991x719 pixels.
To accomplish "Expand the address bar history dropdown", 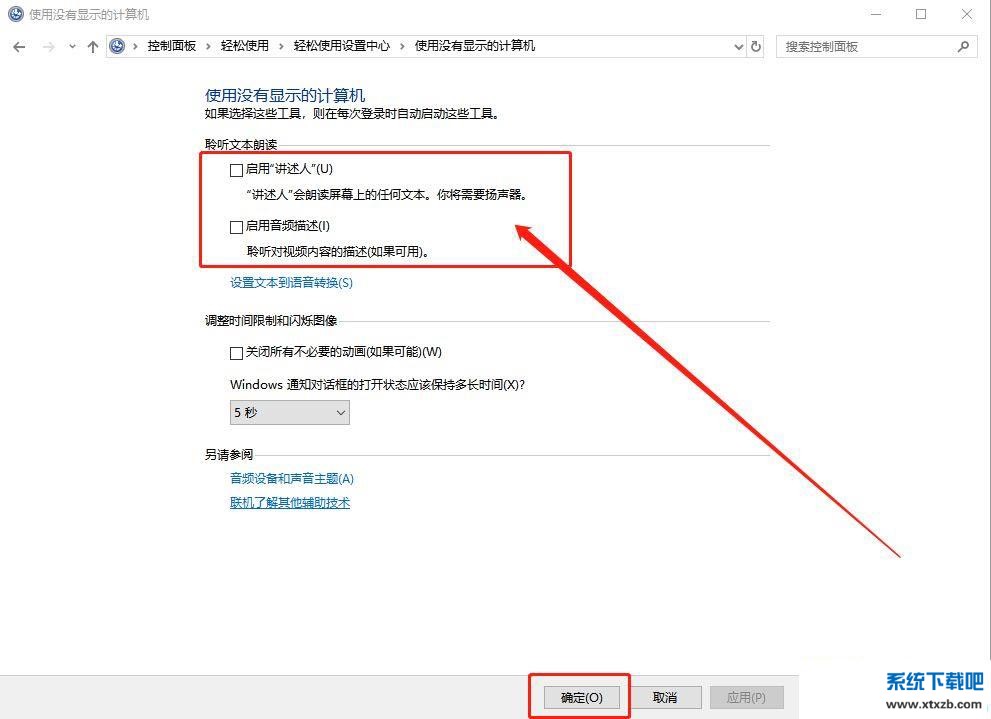I will pyautogui.click(x=739, y=46).
